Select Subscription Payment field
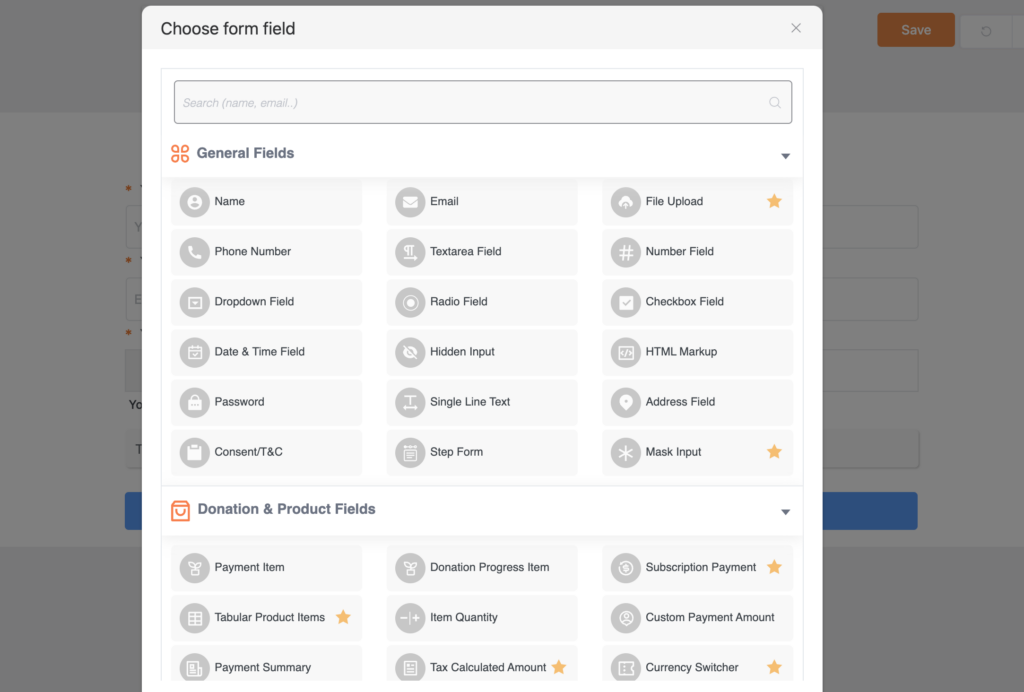1024x692 pixels. click(700, 567)
